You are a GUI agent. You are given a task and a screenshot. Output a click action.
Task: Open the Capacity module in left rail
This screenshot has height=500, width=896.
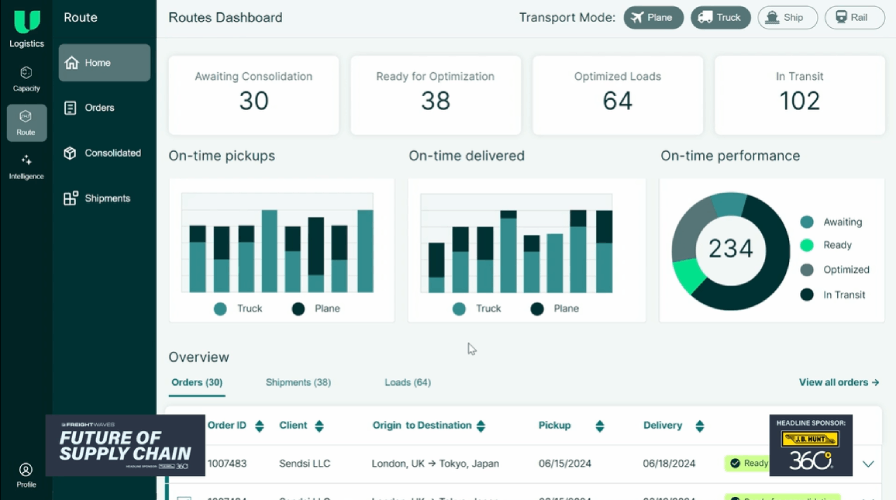pyautogui.click(x=26, y=78)
